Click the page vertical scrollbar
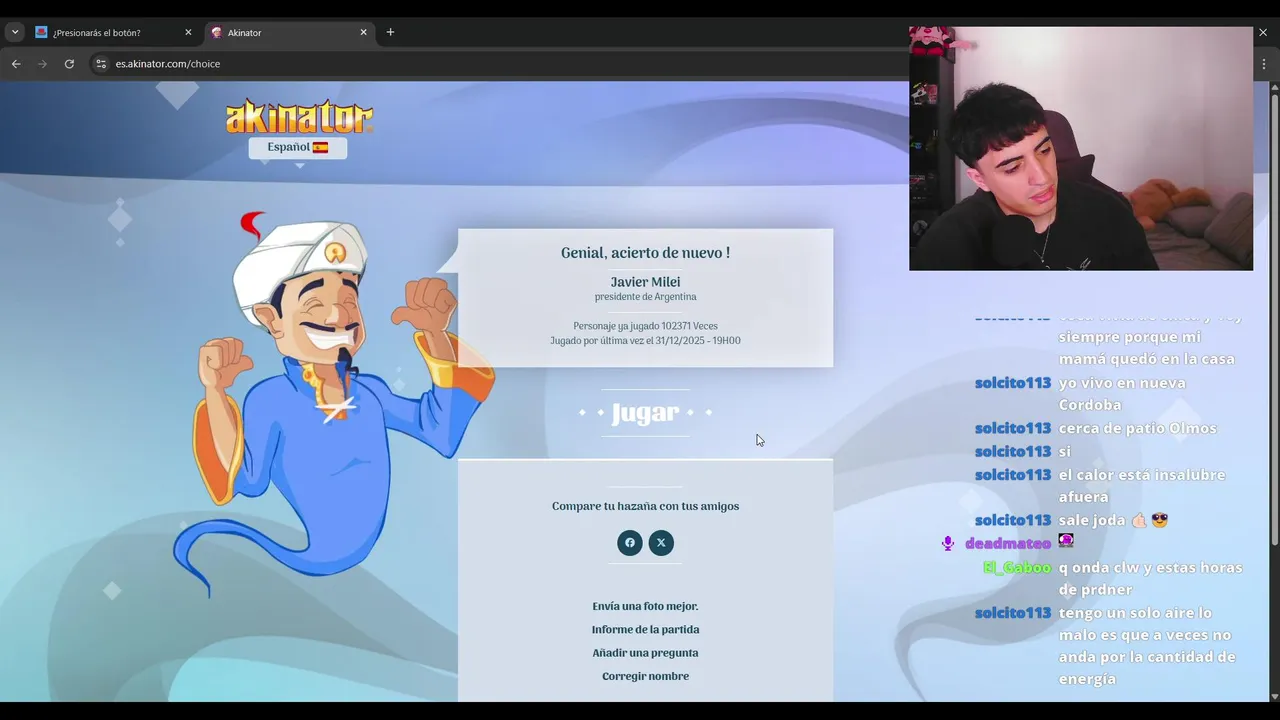Screen dimensions: 1280x720 [1274, 320]
